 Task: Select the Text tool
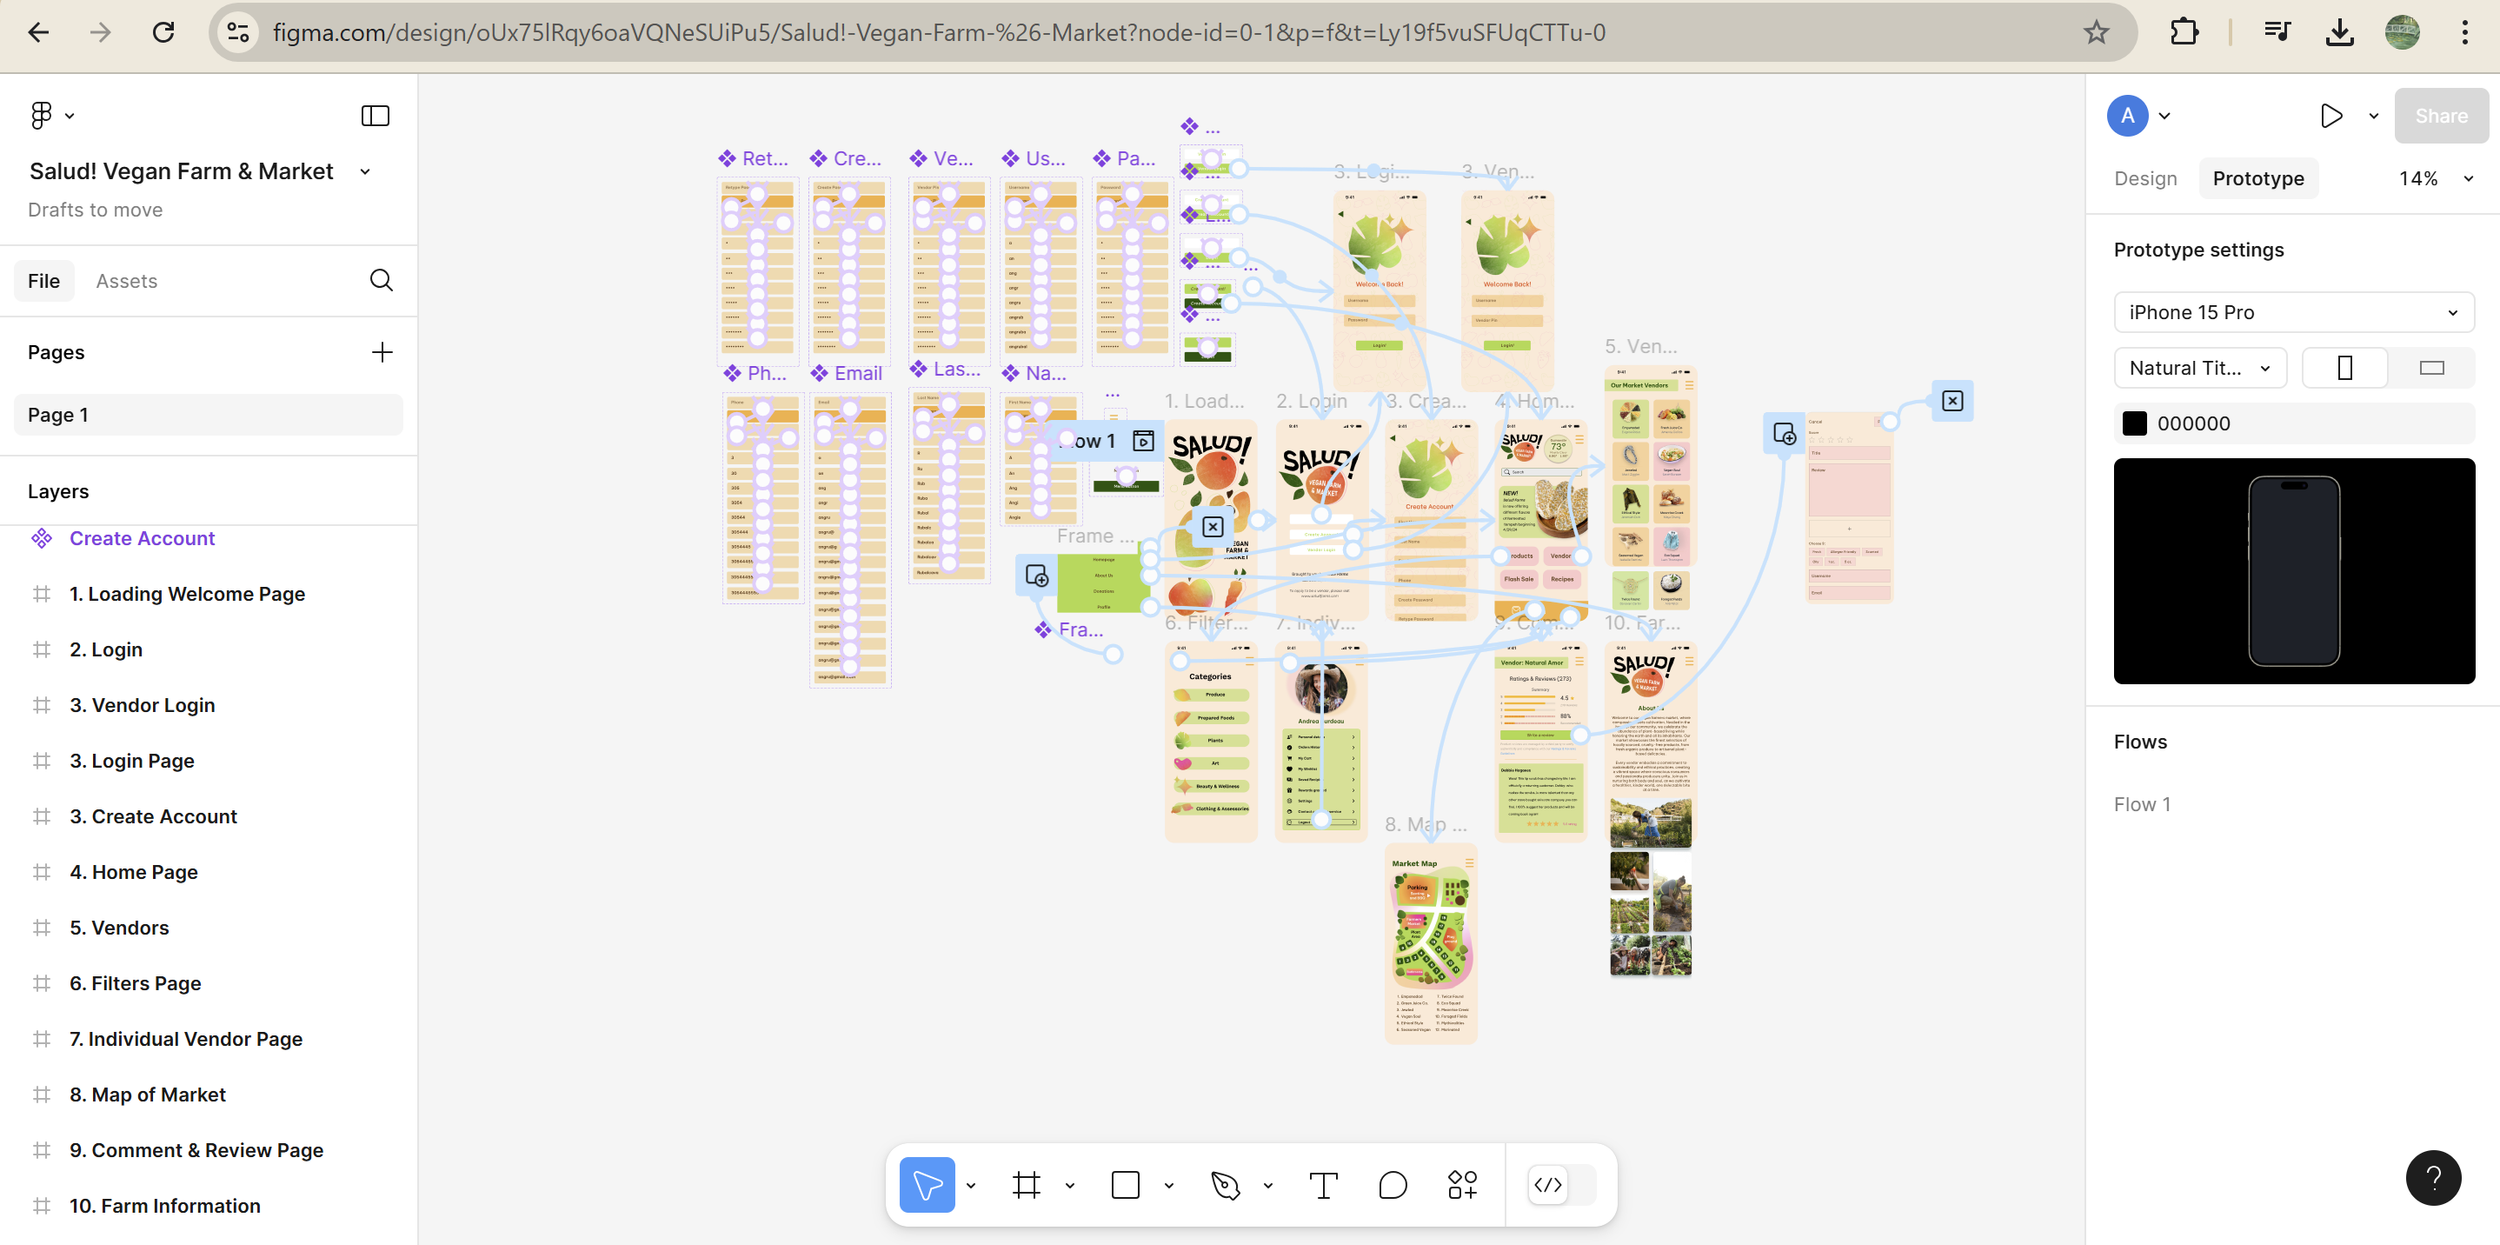[x=1323, y=1185]
